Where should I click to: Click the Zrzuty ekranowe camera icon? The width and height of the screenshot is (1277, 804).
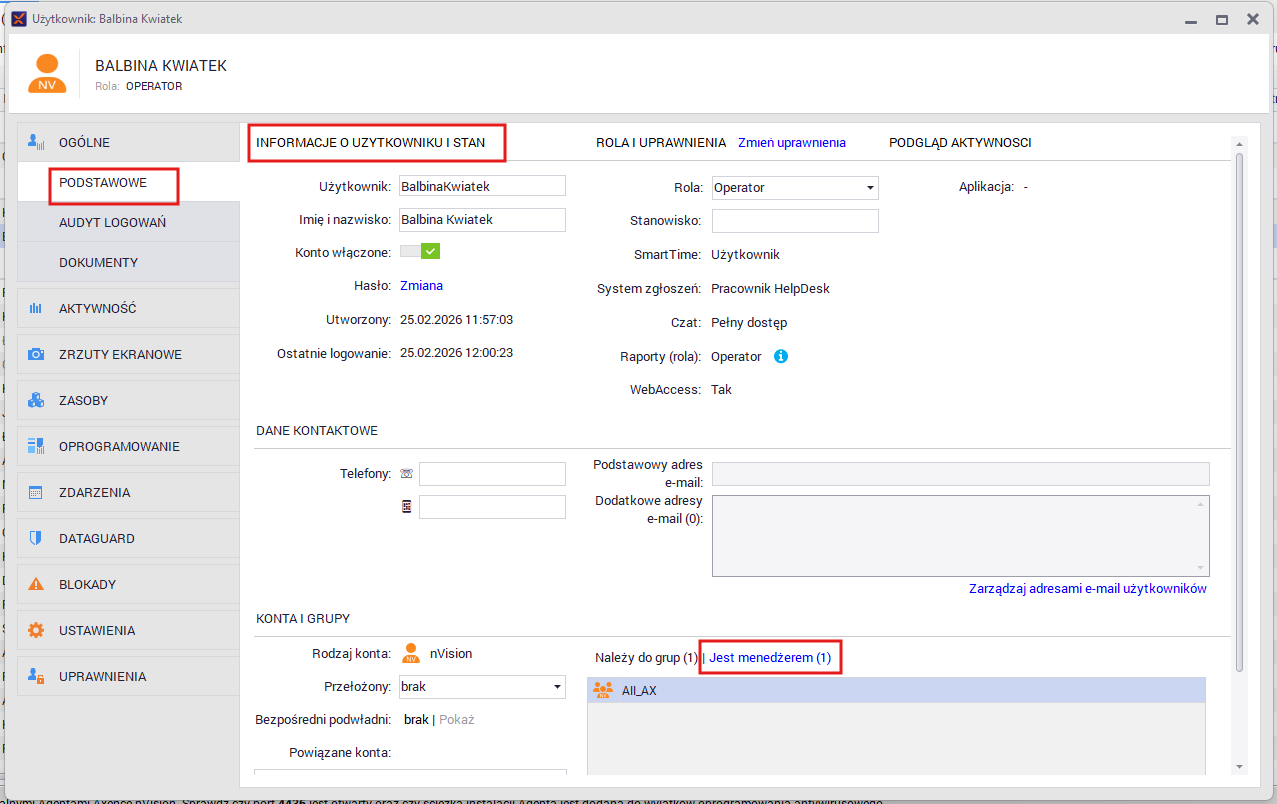click(x=36, y=355)
